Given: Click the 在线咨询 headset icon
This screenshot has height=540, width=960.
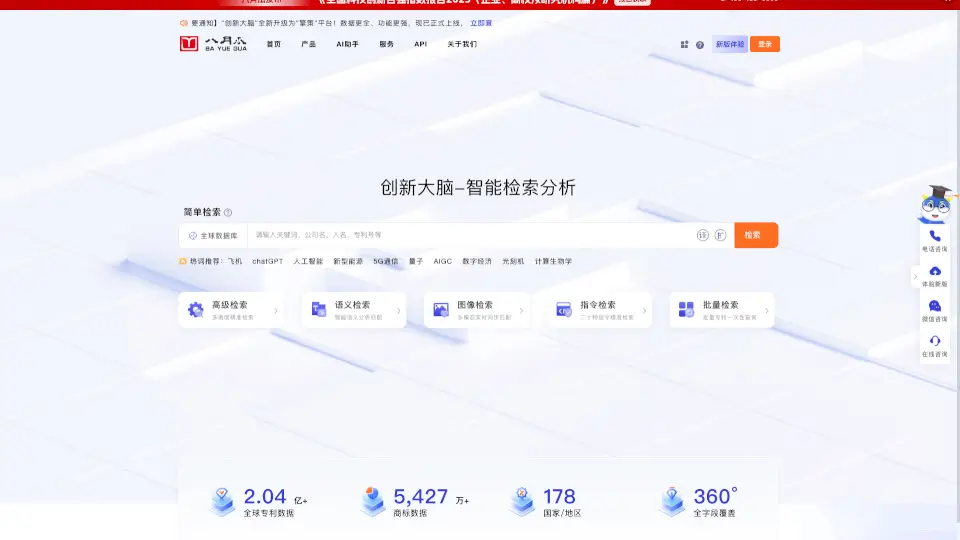Looking at the screenshot, I should pos(935,341).
